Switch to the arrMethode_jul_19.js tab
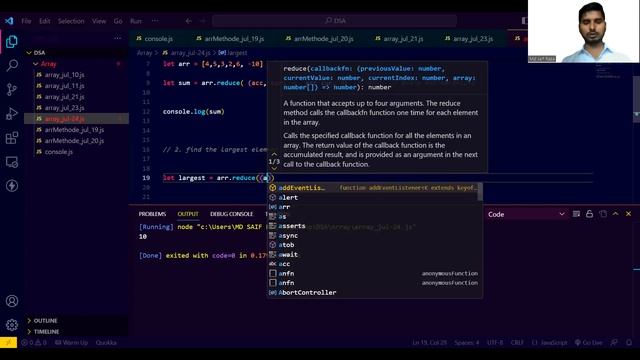Screen dimensions: 640x360 230,39
